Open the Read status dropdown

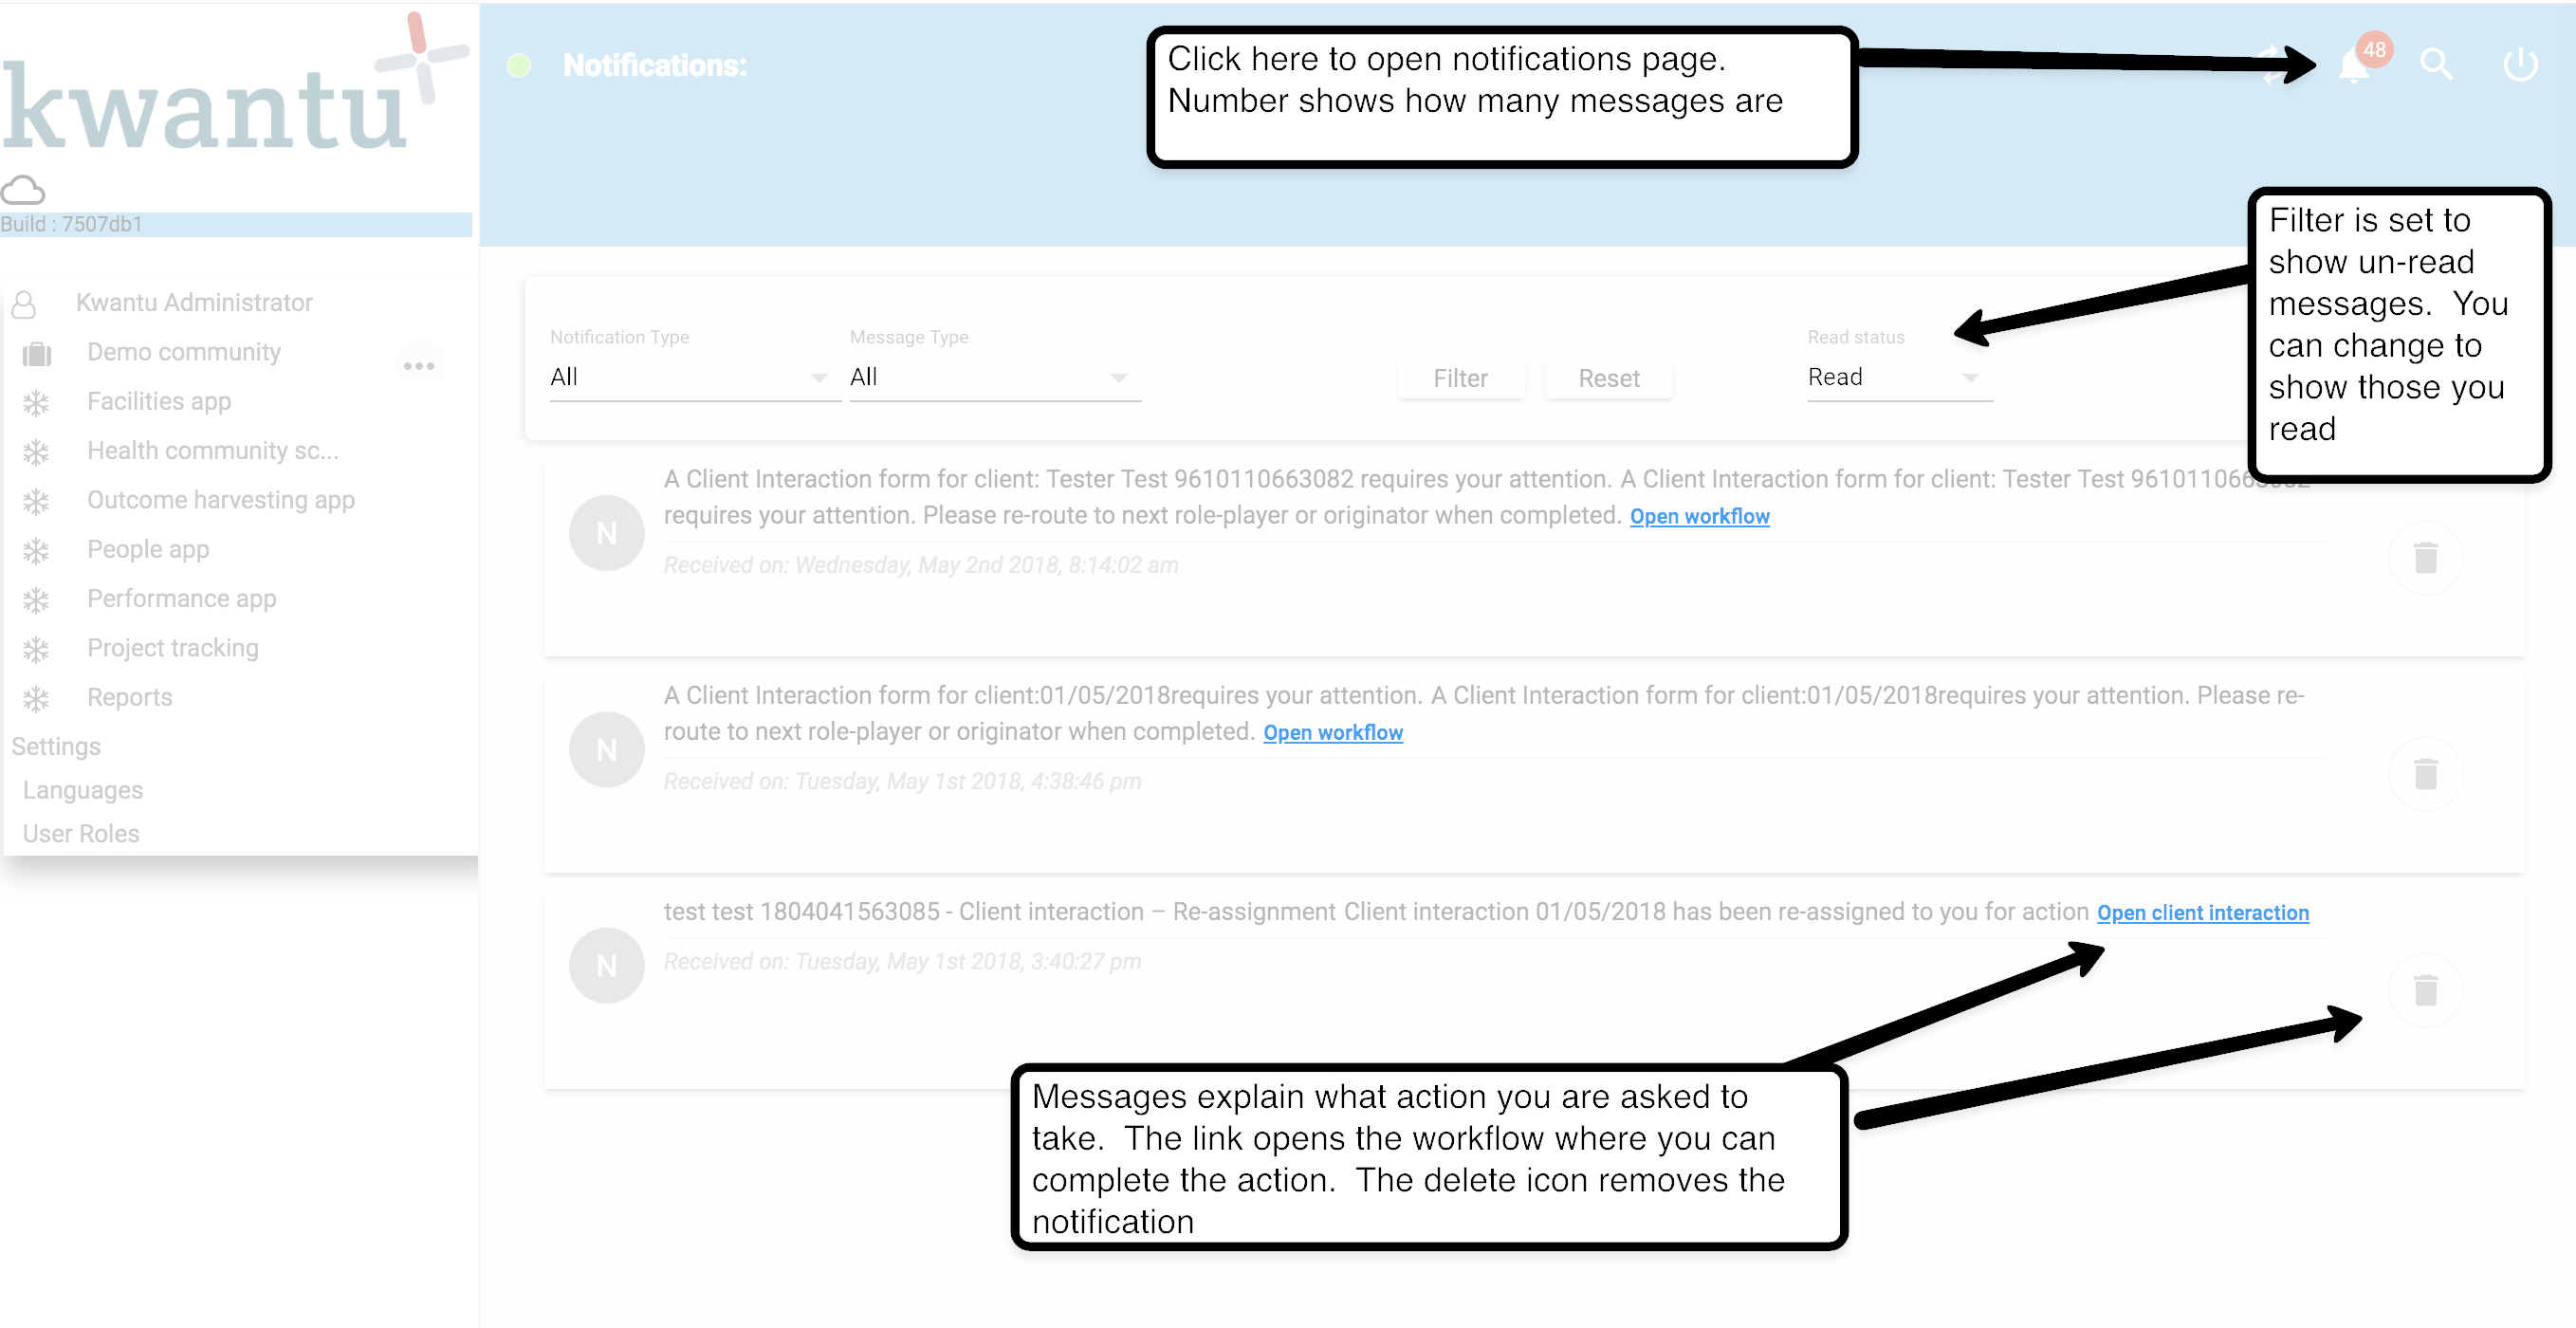1895,378
